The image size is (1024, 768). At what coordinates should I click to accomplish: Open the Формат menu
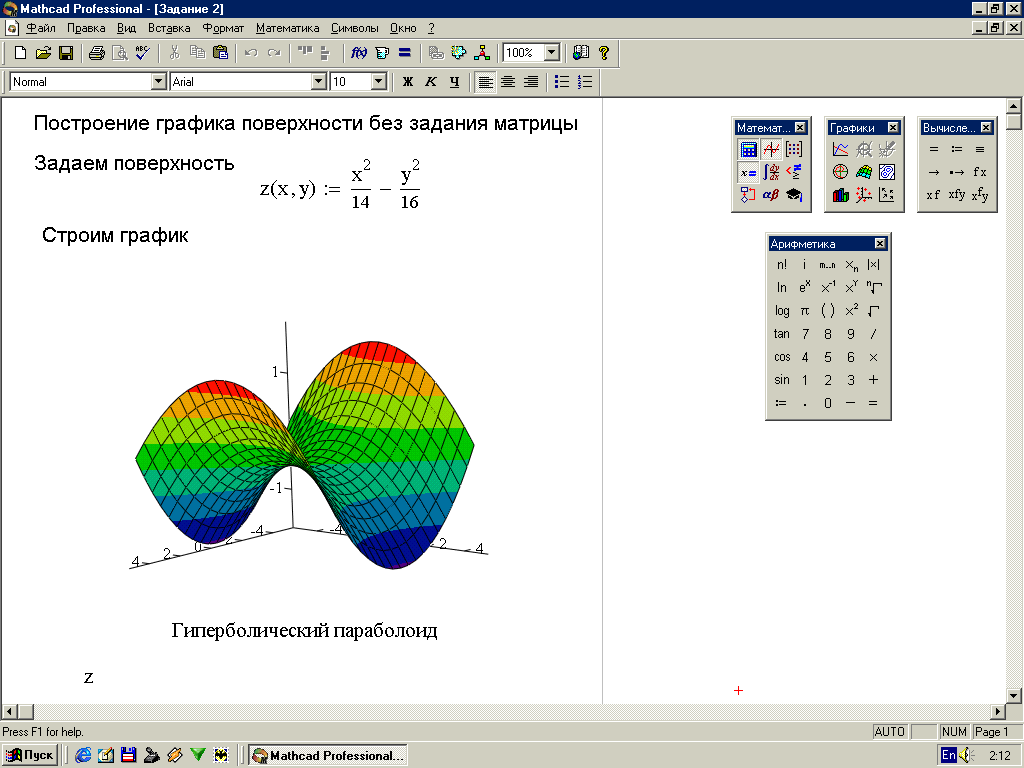pyautogui.click(x=223, y=28)
